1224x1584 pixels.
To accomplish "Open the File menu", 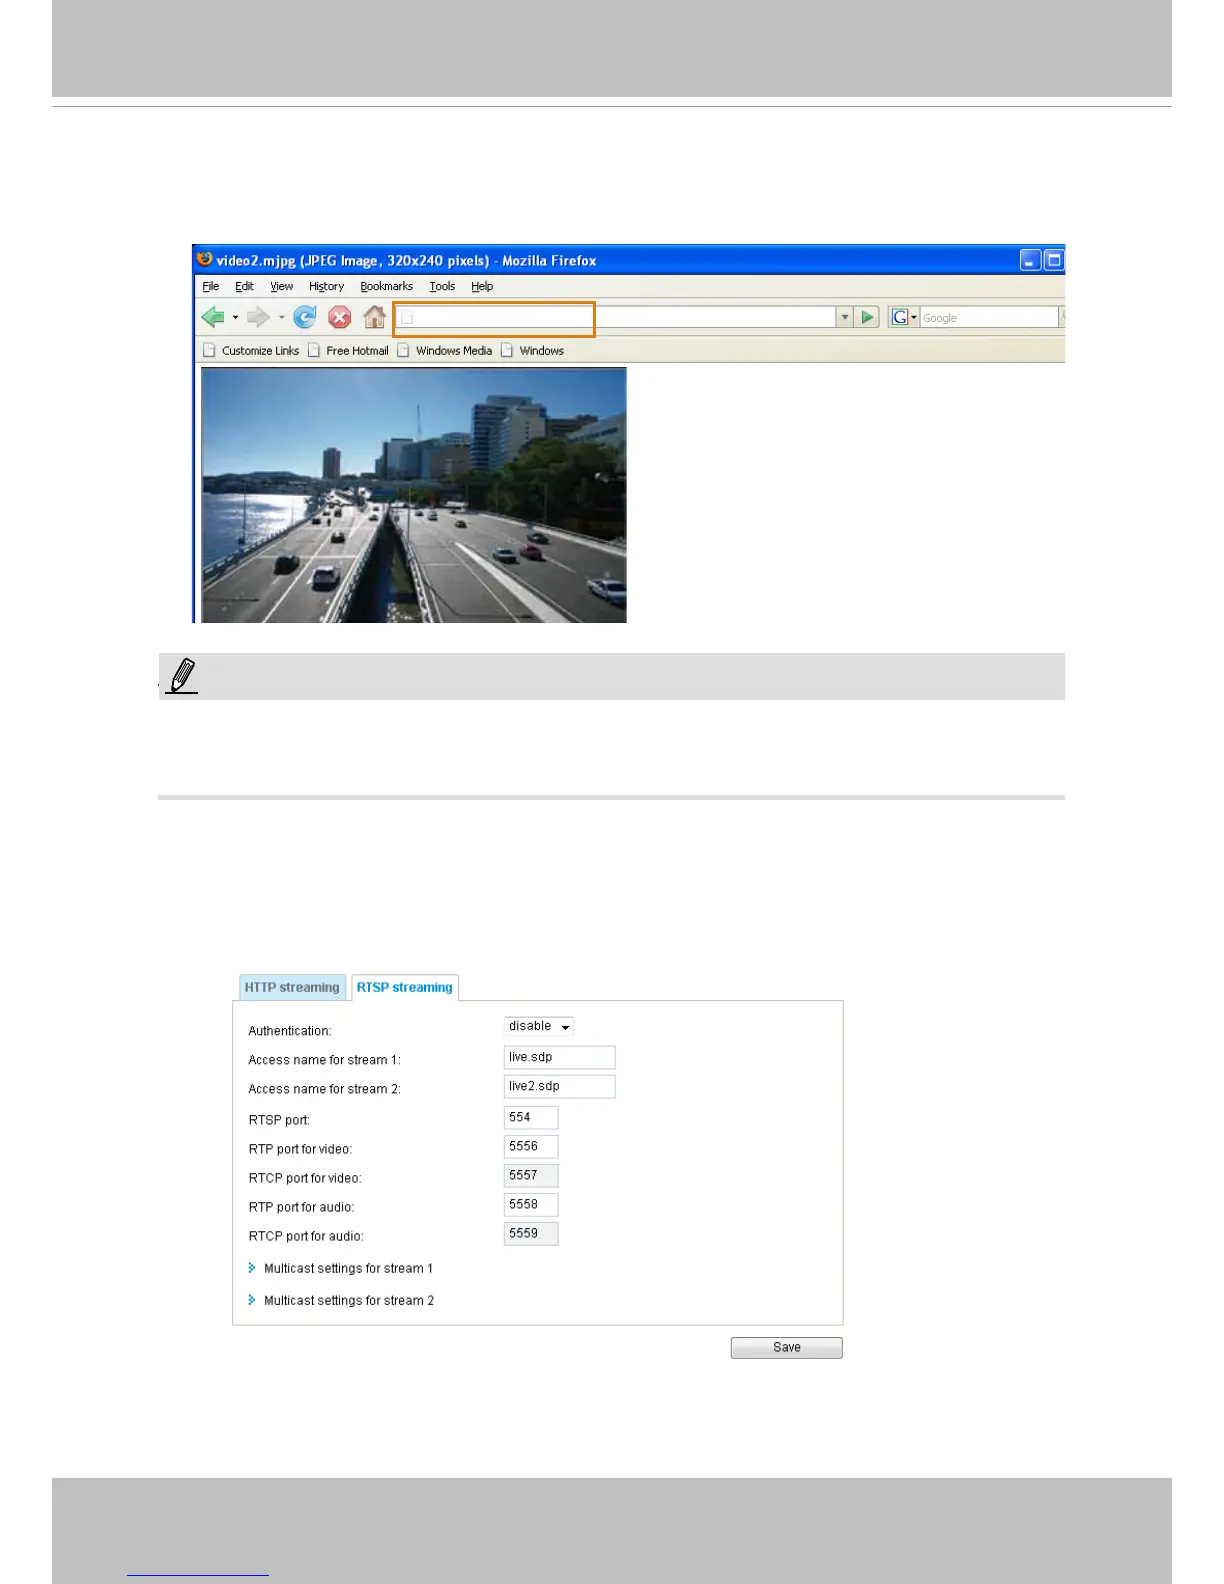I will (211, 286).
